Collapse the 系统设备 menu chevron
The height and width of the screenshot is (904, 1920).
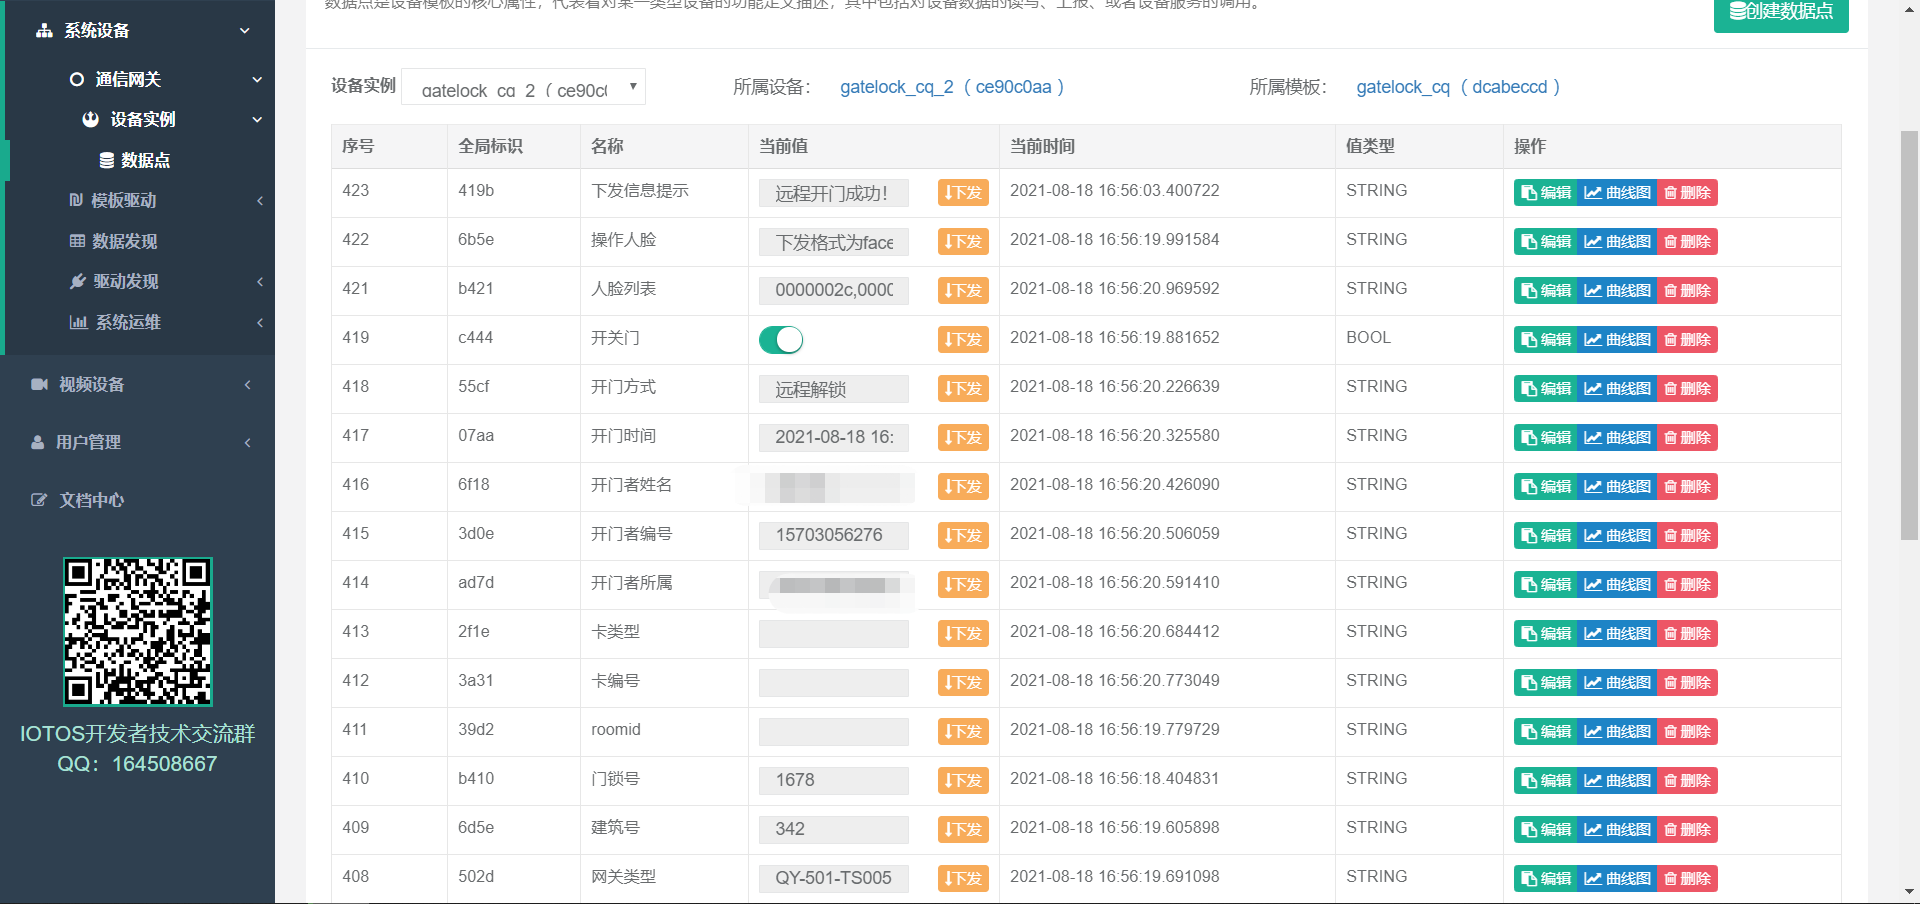pyautogui.click(x=245, y=31)
